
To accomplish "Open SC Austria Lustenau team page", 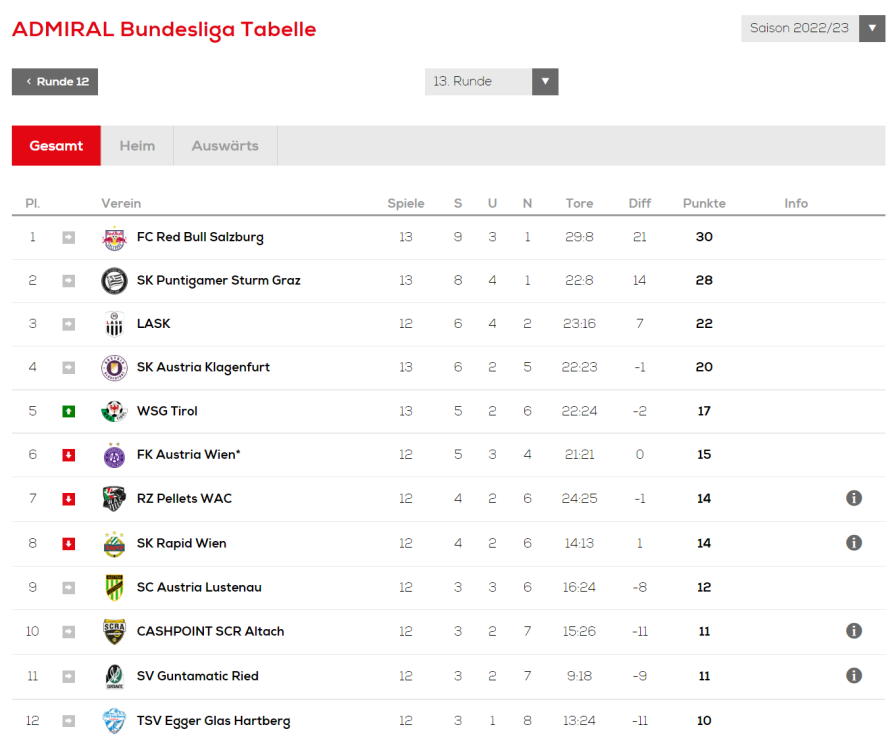I will tap(199, 587).
